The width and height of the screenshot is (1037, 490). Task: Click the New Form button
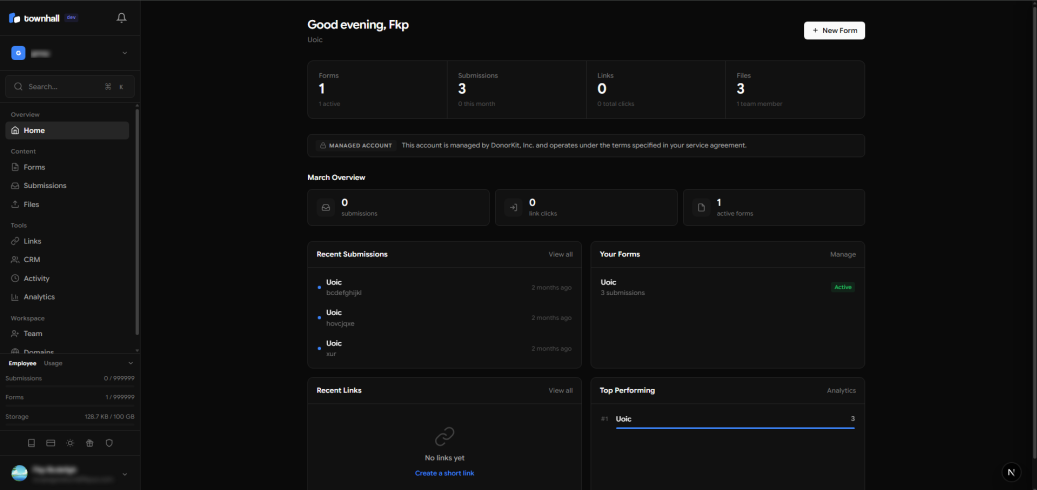[x=834, y=30]
